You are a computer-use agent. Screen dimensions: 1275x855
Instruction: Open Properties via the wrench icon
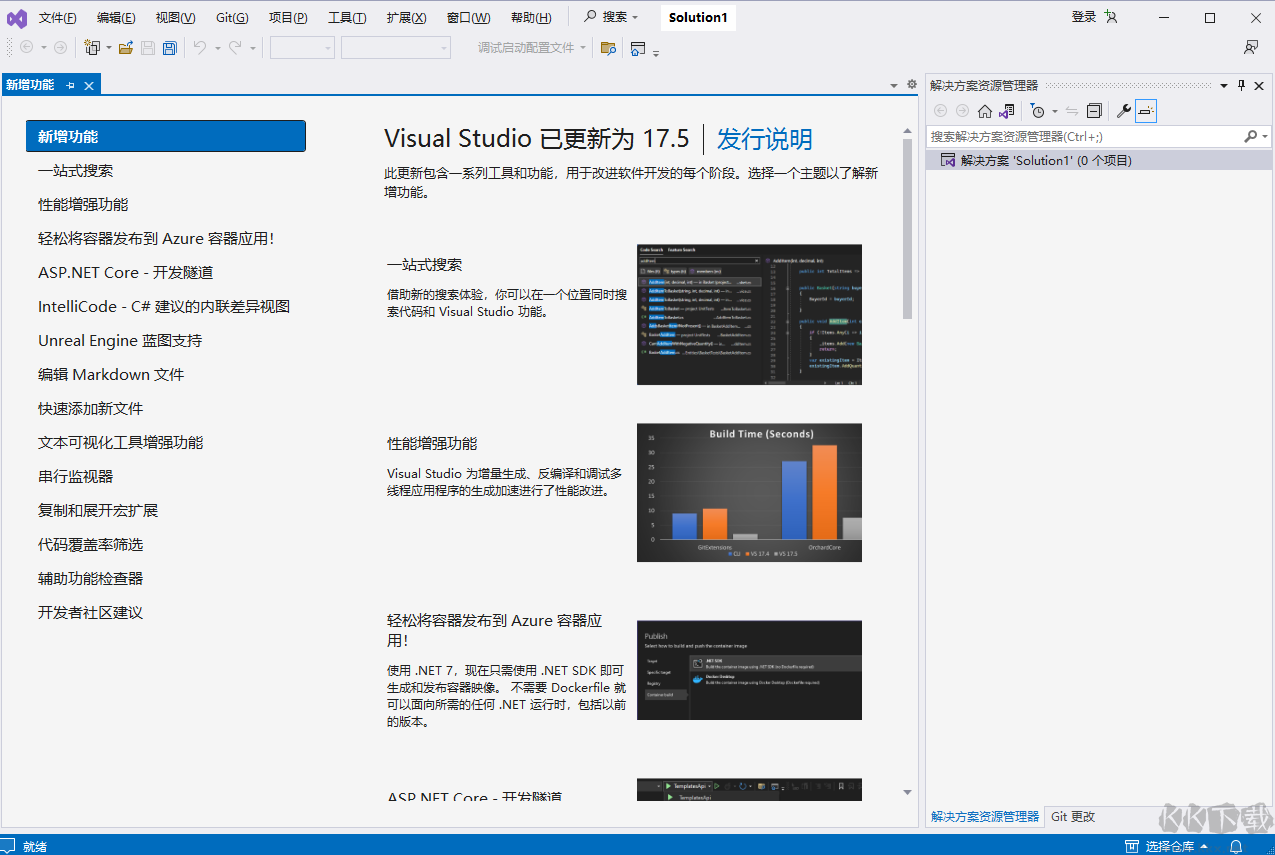(1124, 111)
